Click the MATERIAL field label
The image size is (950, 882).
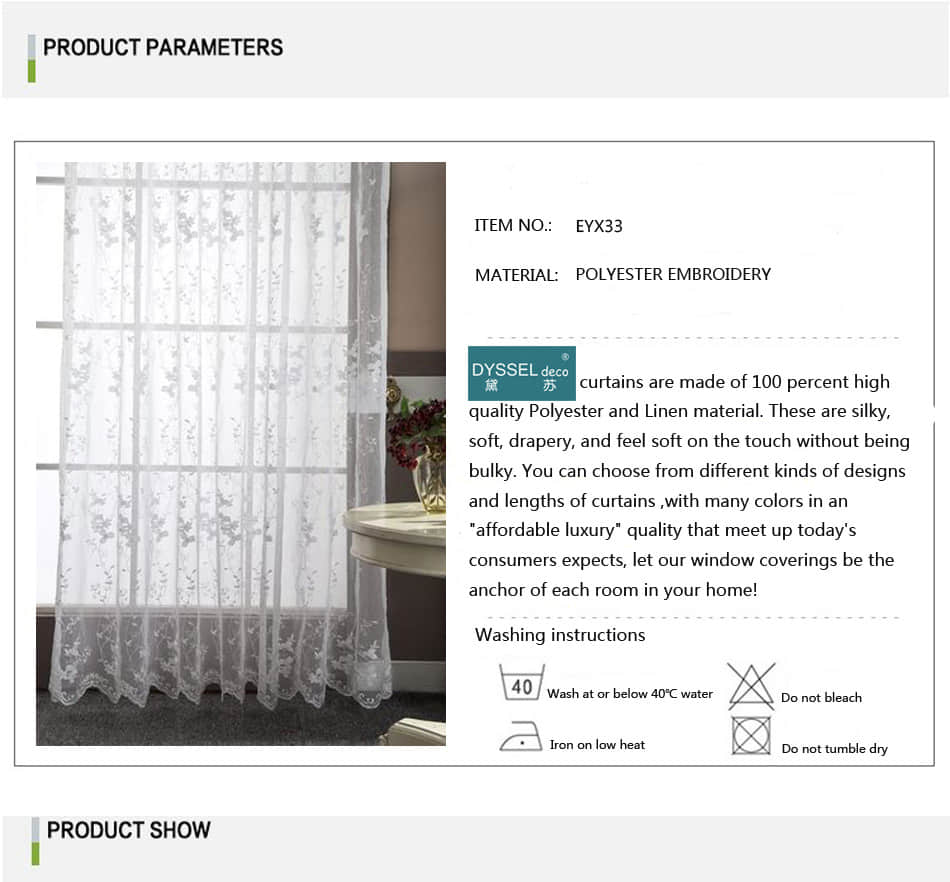[516, 275]
